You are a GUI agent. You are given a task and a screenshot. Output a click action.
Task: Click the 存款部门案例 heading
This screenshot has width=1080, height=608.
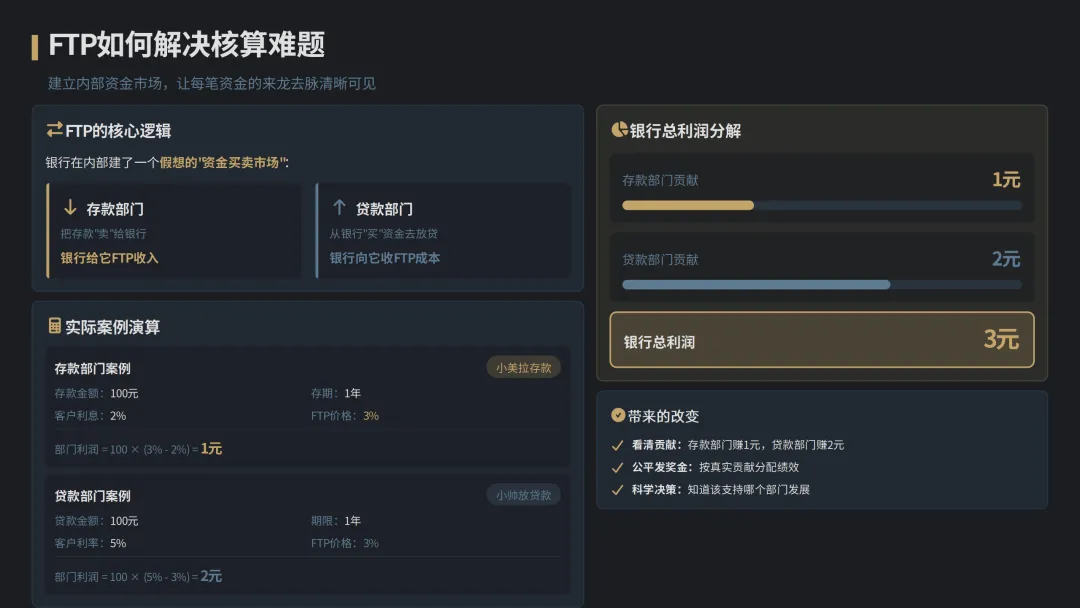pos(92,368)
